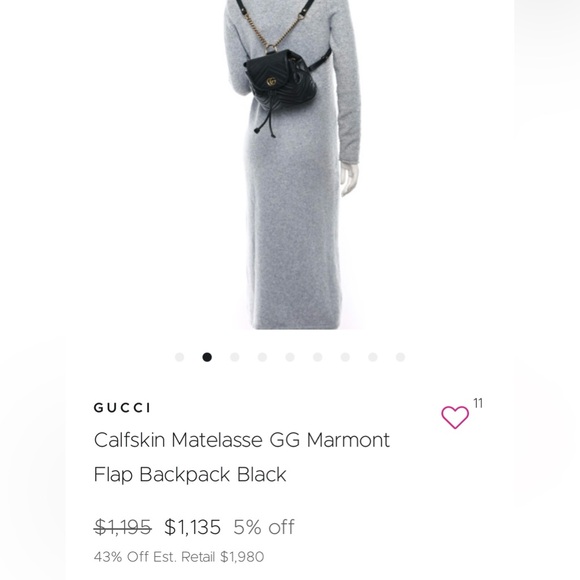
Task: Click the crossed-out $1,195 price
Action: pyautogui.click(x=122, y=527)
